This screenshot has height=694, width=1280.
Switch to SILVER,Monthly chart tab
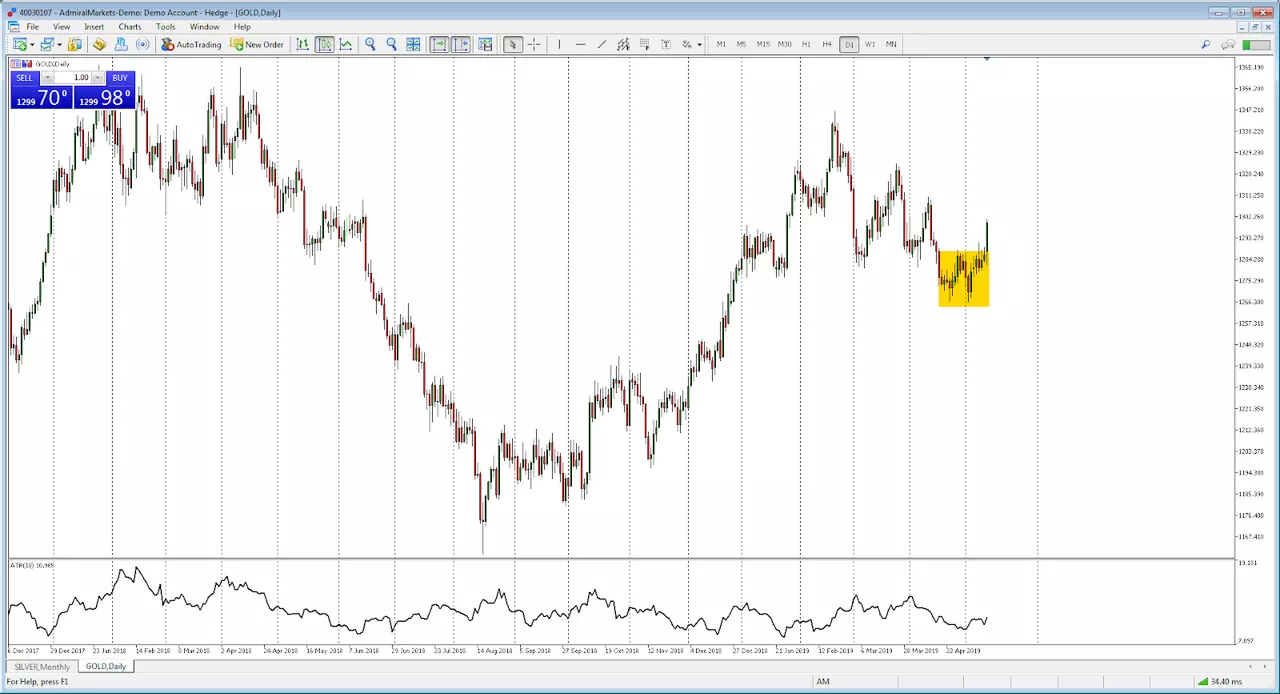pos(42,666)
